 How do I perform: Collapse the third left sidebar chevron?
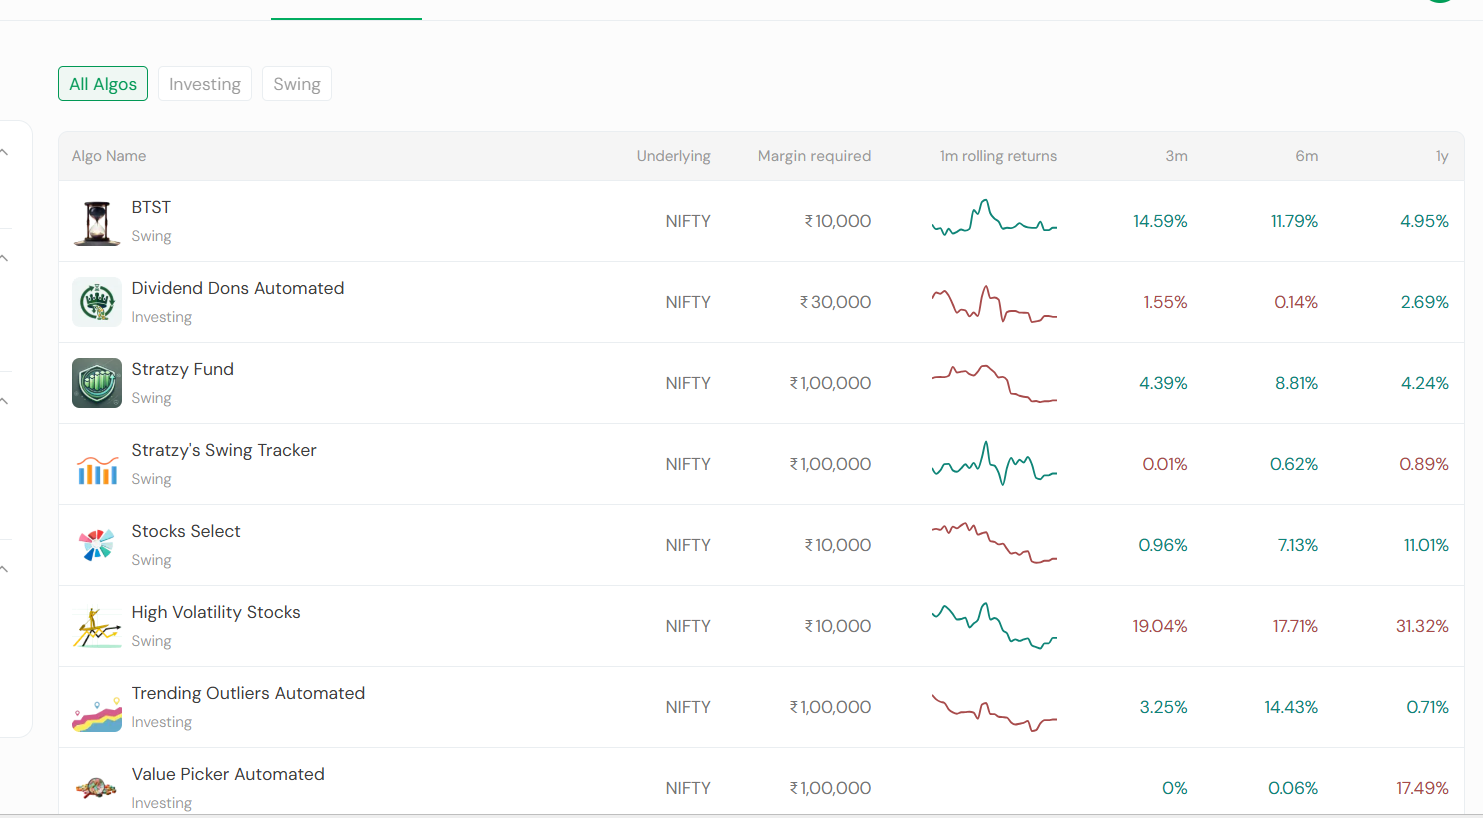(5, 402)
